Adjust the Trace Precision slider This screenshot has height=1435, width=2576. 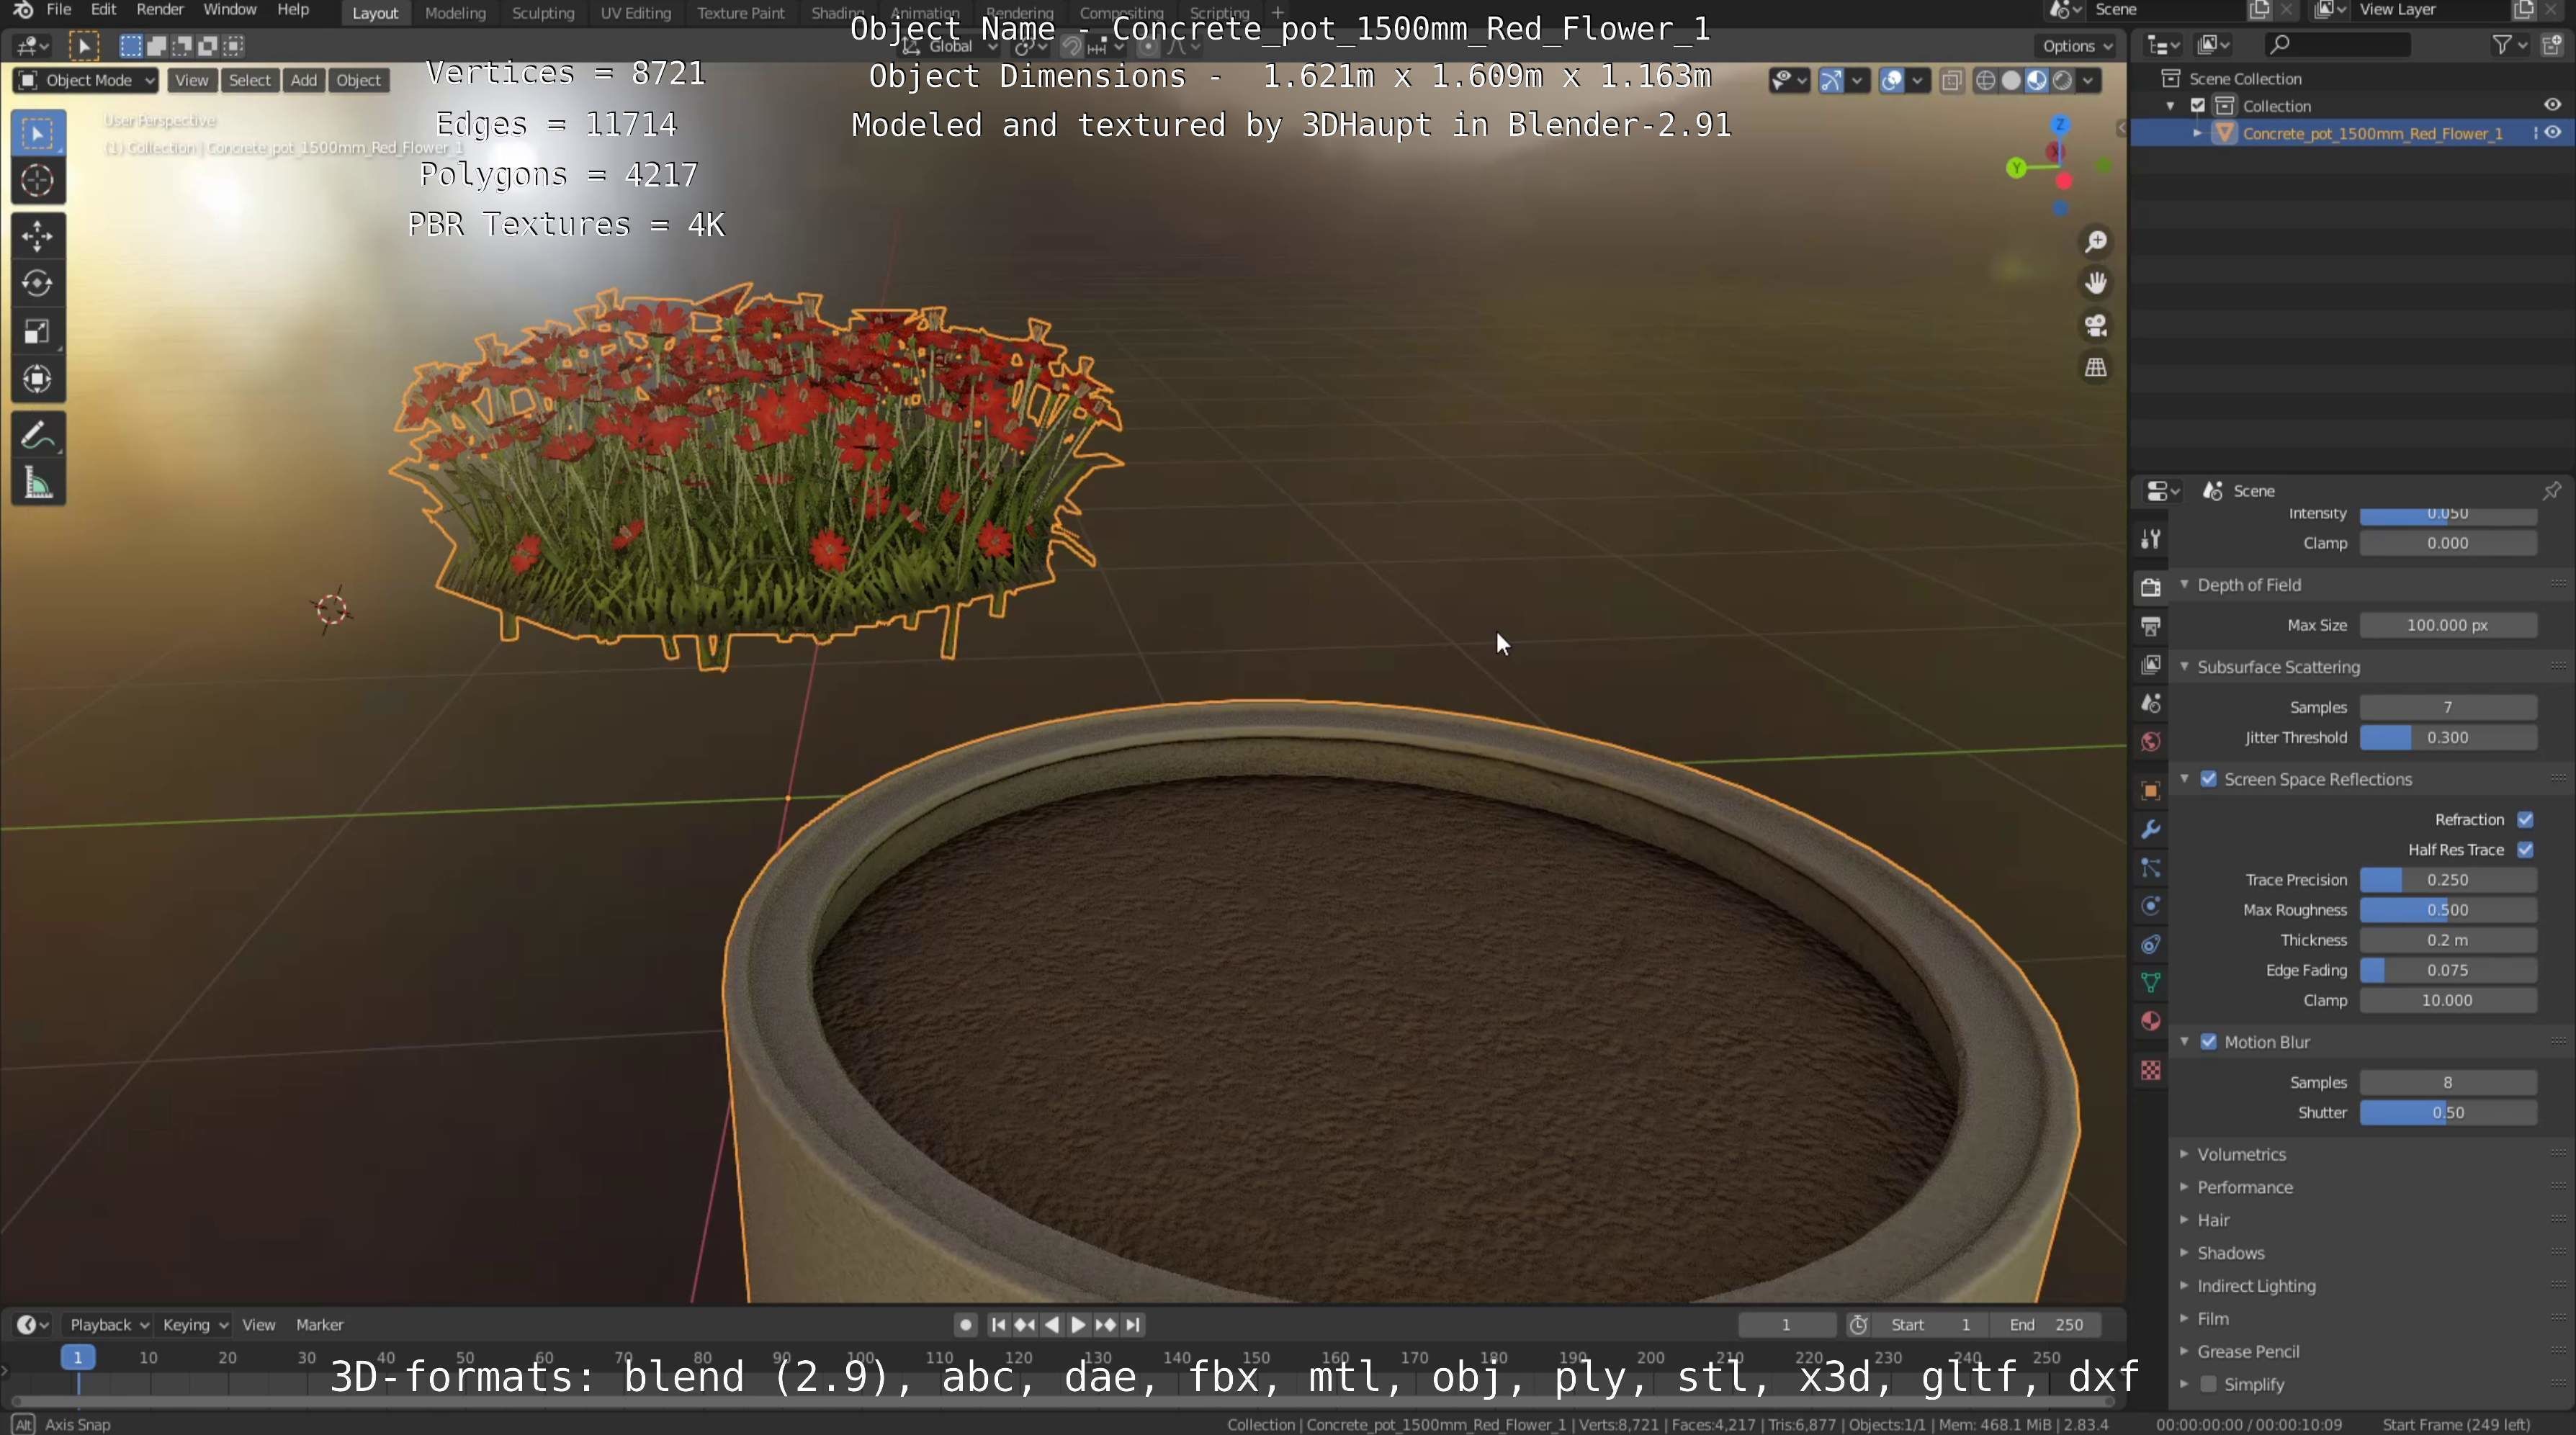(2447, 880)
